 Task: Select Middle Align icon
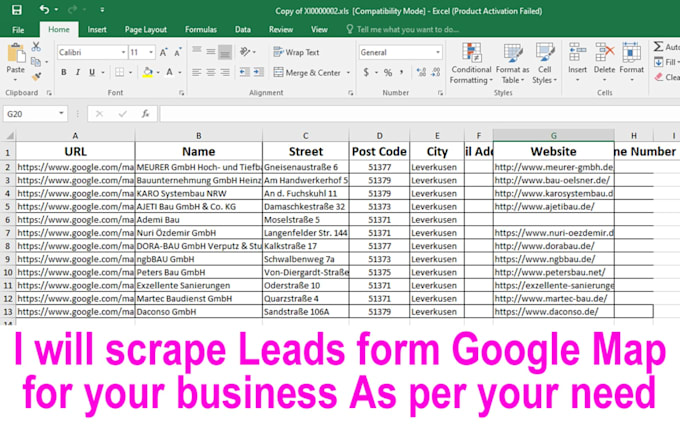(211, 52)
